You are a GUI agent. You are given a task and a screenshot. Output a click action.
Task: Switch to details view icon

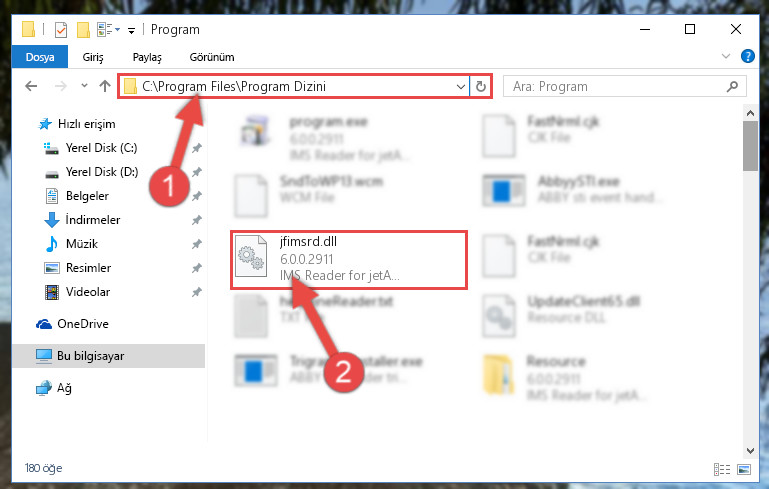tap(721, 469)
